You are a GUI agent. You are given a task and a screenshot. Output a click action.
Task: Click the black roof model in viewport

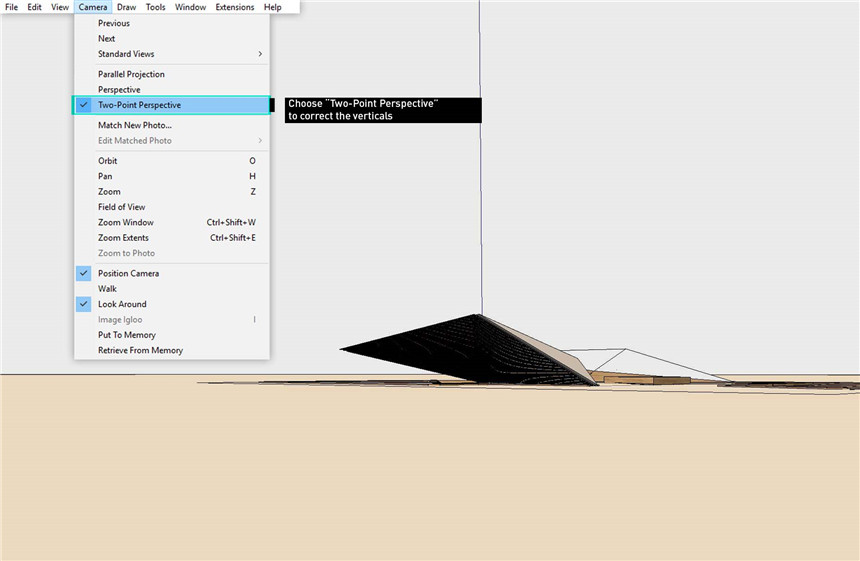470,345
